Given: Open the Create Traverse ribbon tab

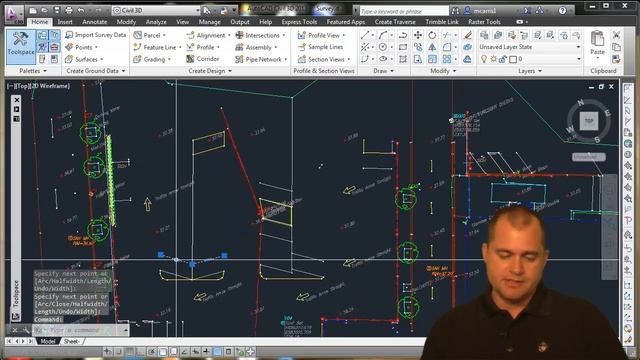Looking at the screenshot, I should coord(395,22).
